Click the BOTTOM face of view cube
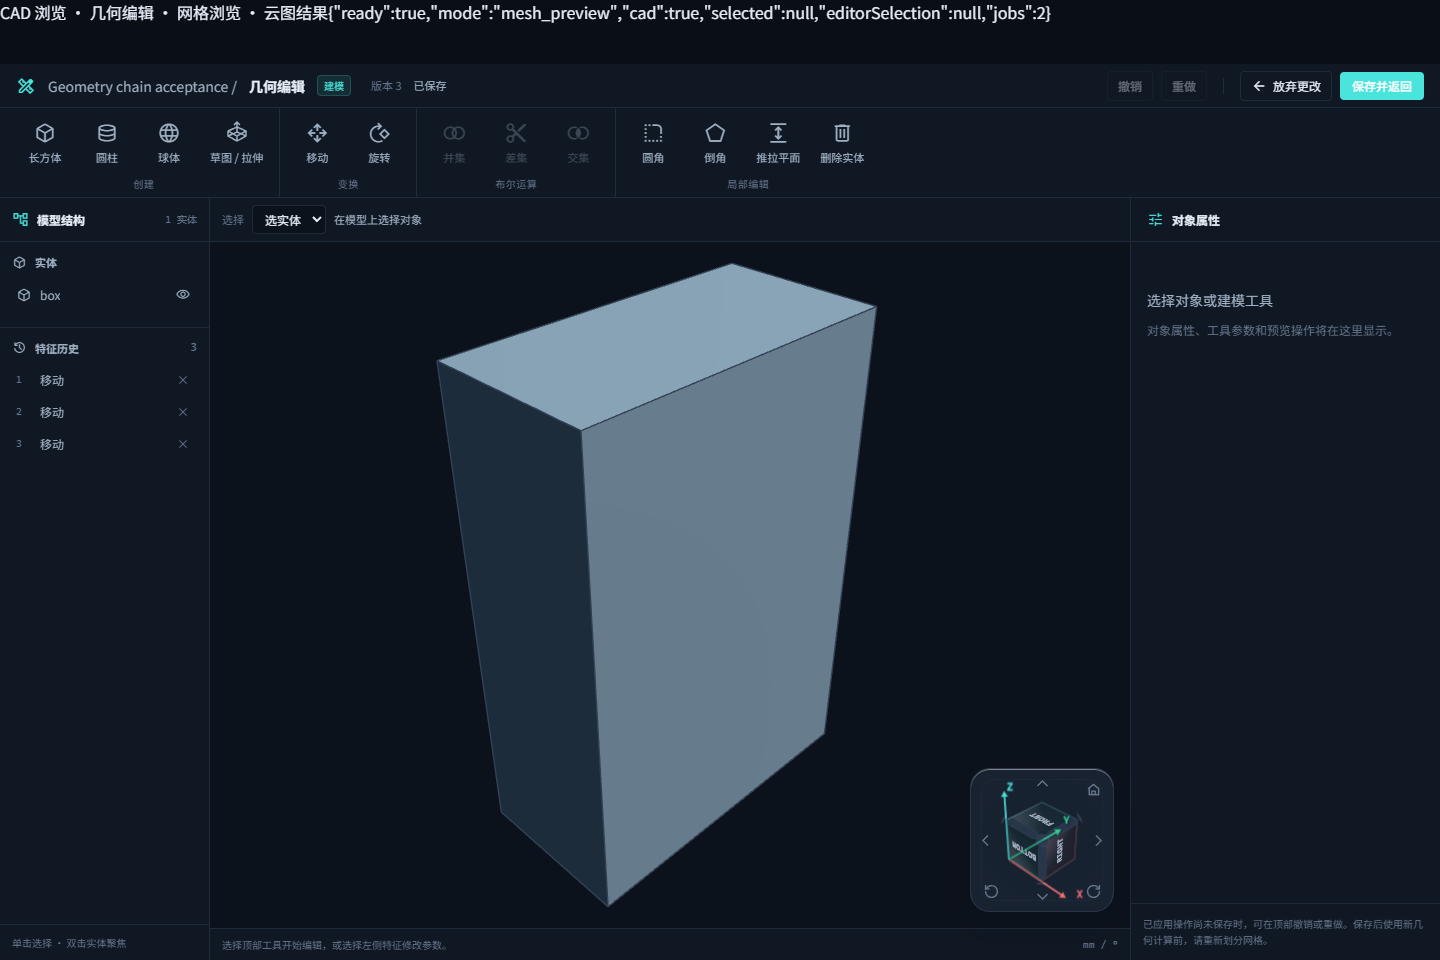 (1024, 852)
